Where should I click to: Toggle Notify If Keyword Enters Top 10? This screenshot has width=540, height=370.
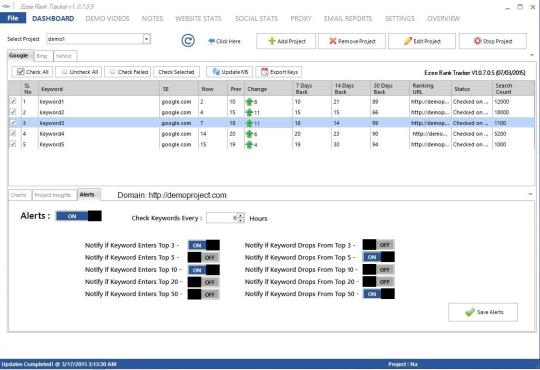point(204,270)
